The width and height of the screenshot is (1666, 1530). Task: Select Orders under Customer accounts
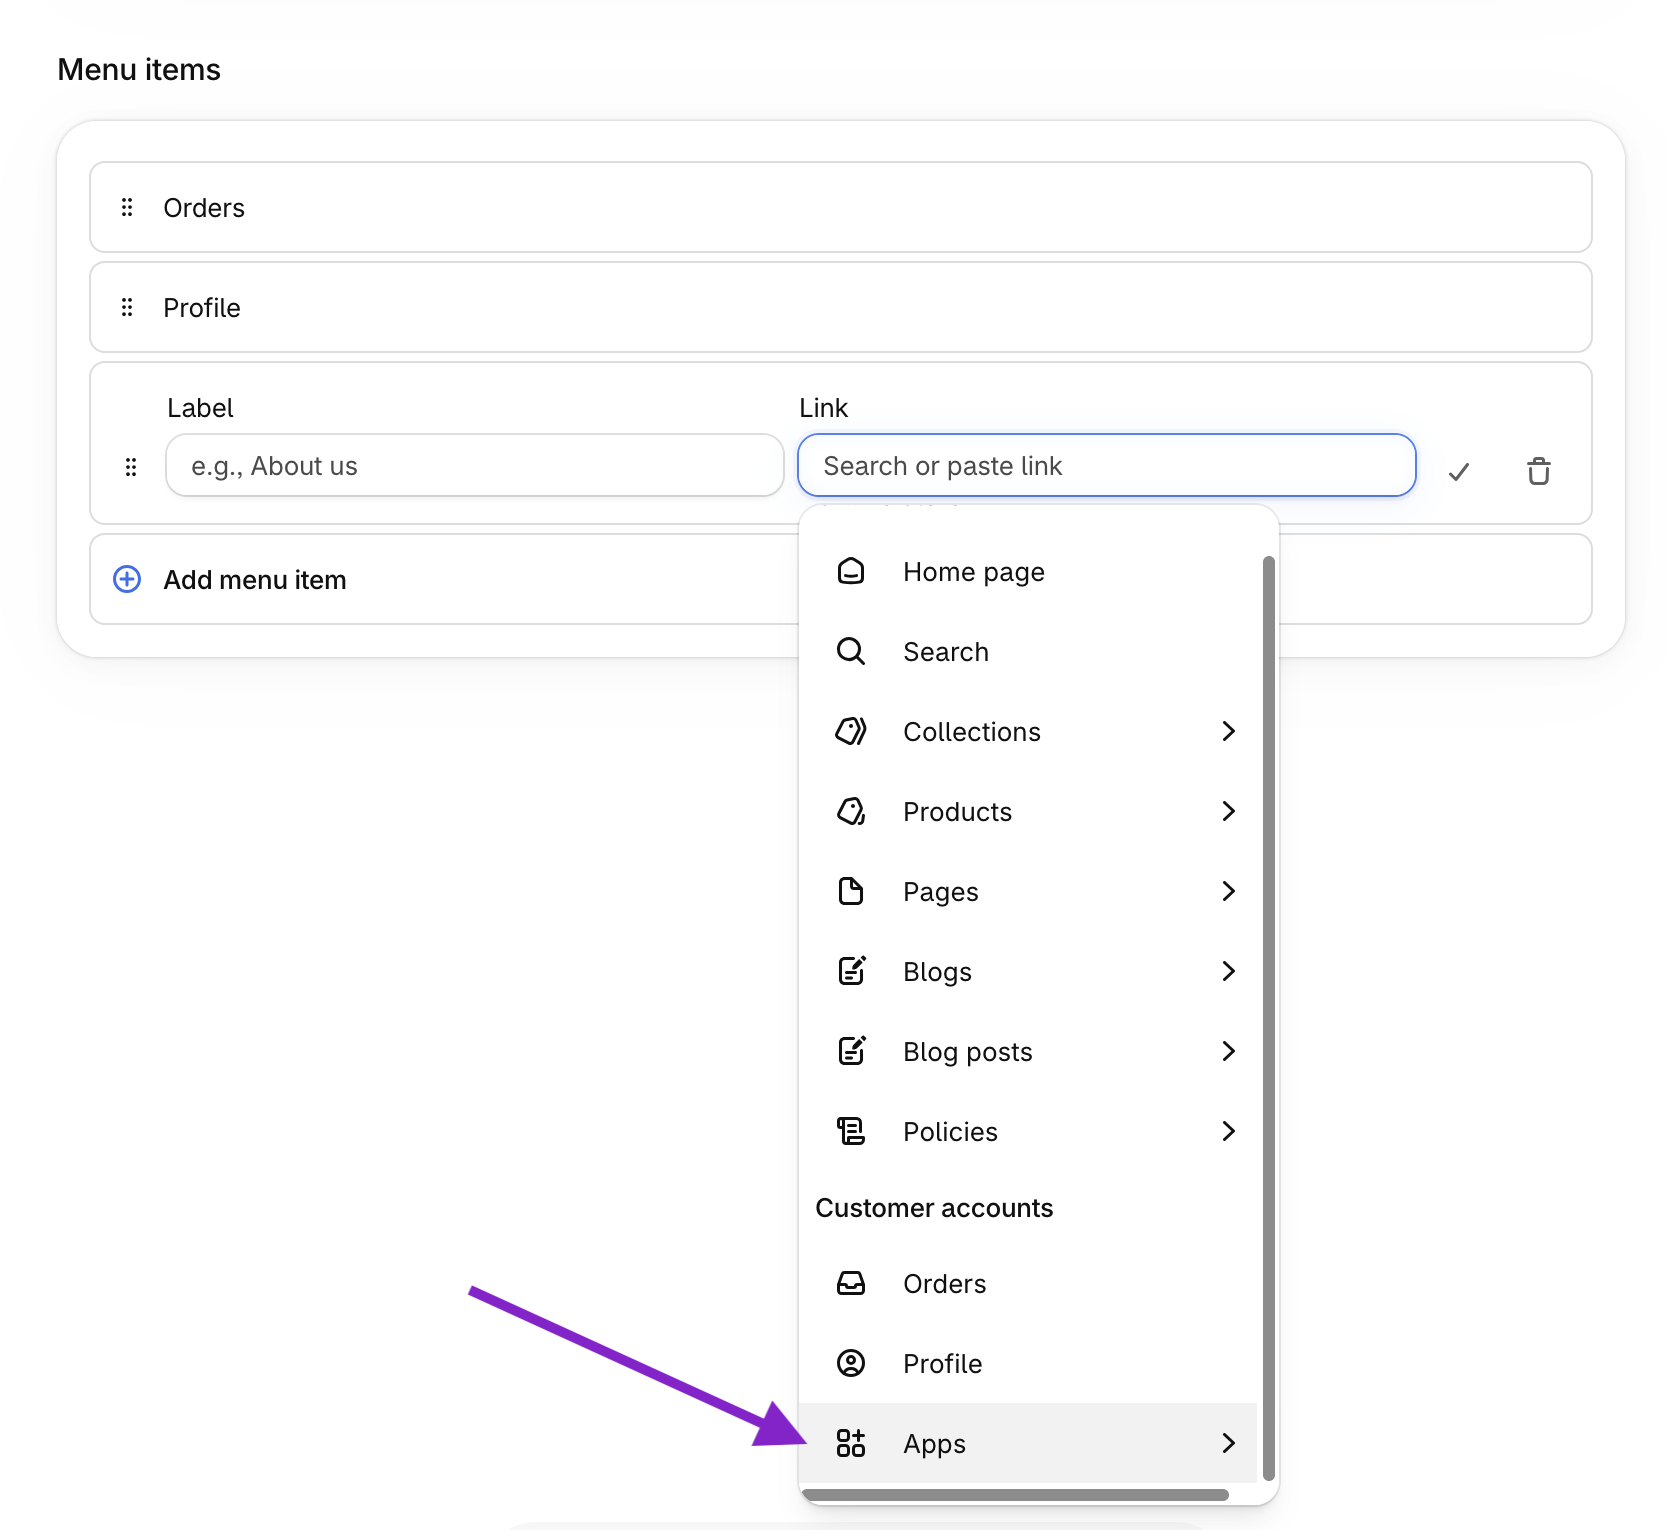pos(1028,1283)
